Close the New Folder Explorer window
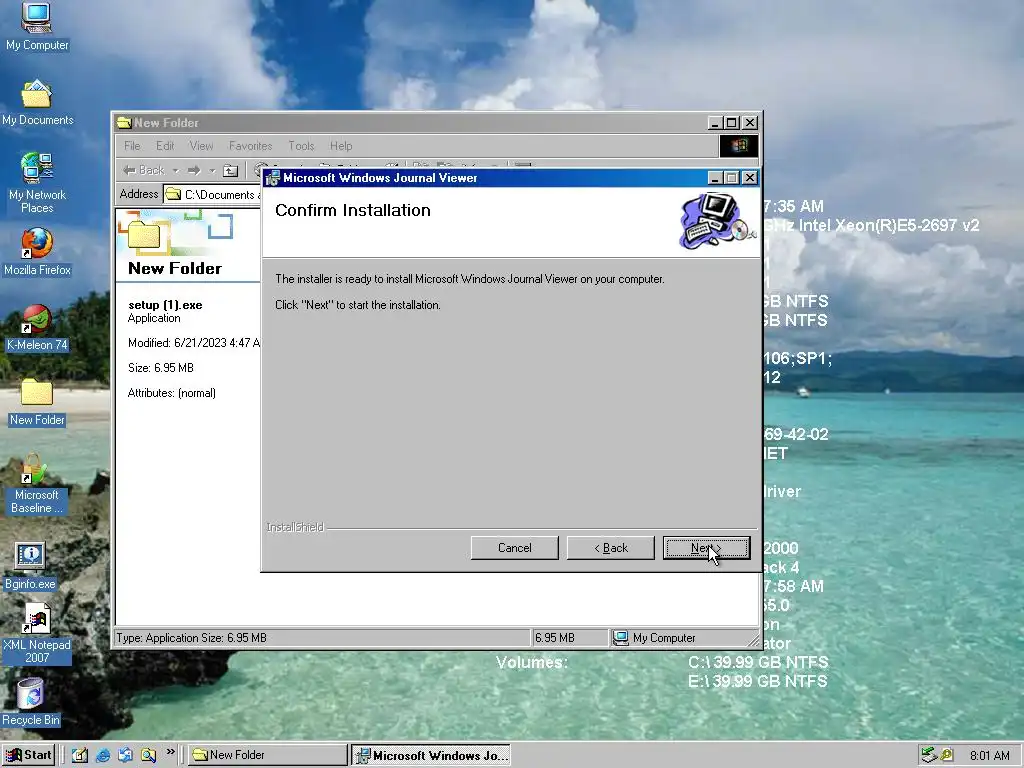This screenshot has width=1024, height=768. pyautogui.click(x=750, y=123)
